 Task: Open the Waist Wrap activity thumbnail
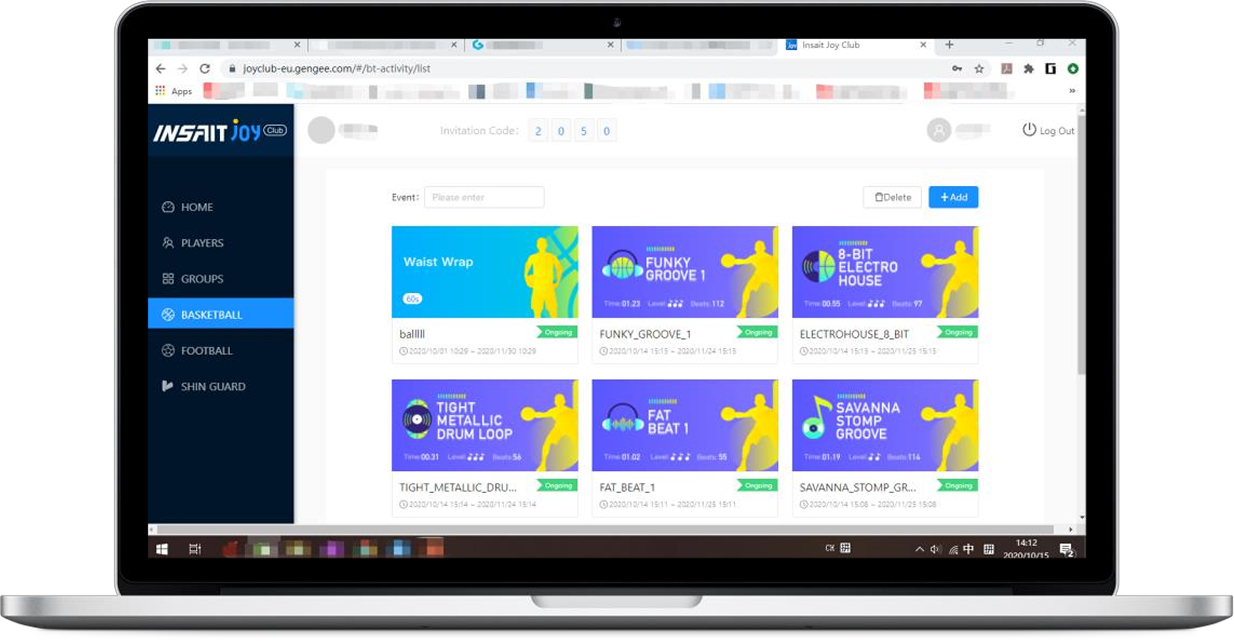[484, 272]
